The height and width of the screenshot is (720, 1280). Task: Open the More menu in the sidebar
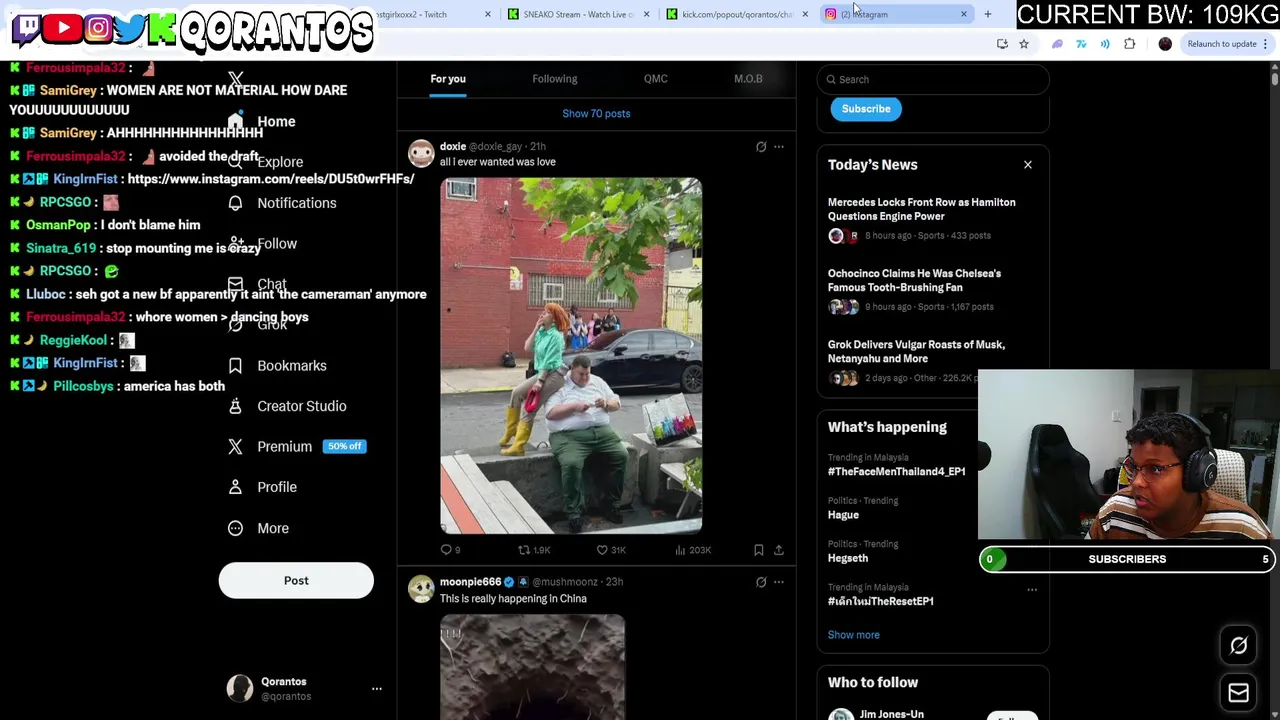[x=258, y=528]
